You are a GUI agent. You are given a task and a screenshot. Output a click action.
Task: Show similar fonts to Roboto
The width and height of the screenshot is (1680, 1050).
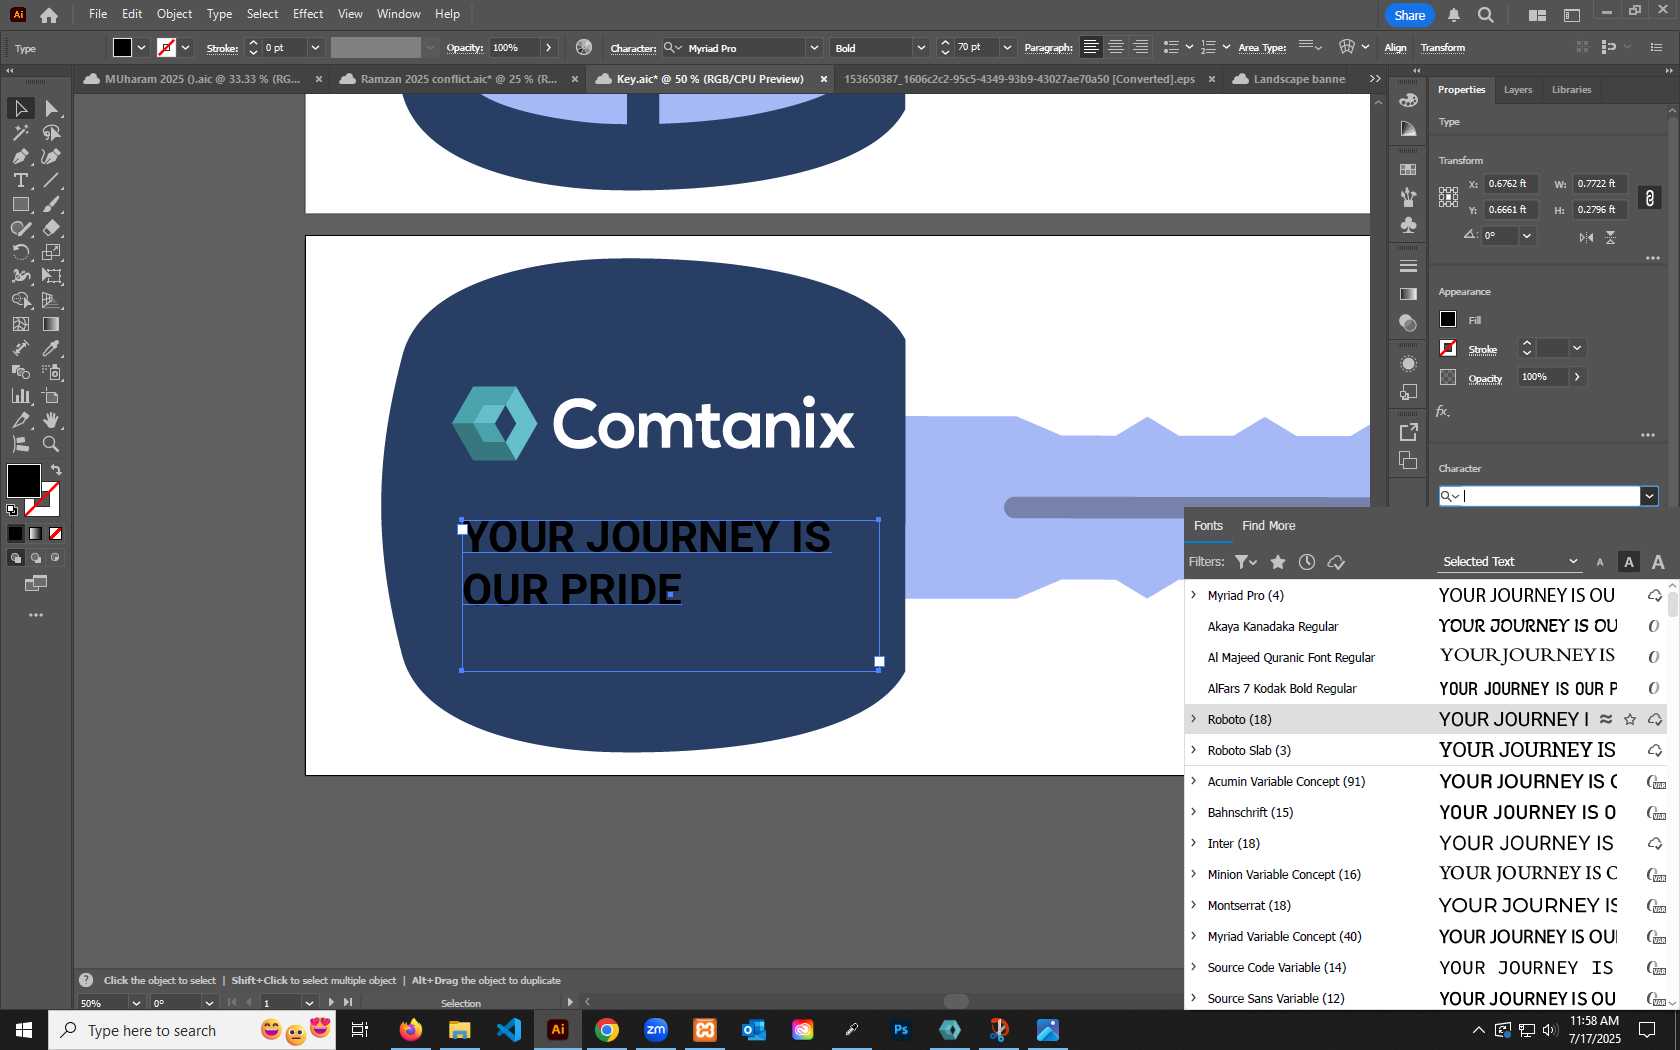click(1606, 719)
